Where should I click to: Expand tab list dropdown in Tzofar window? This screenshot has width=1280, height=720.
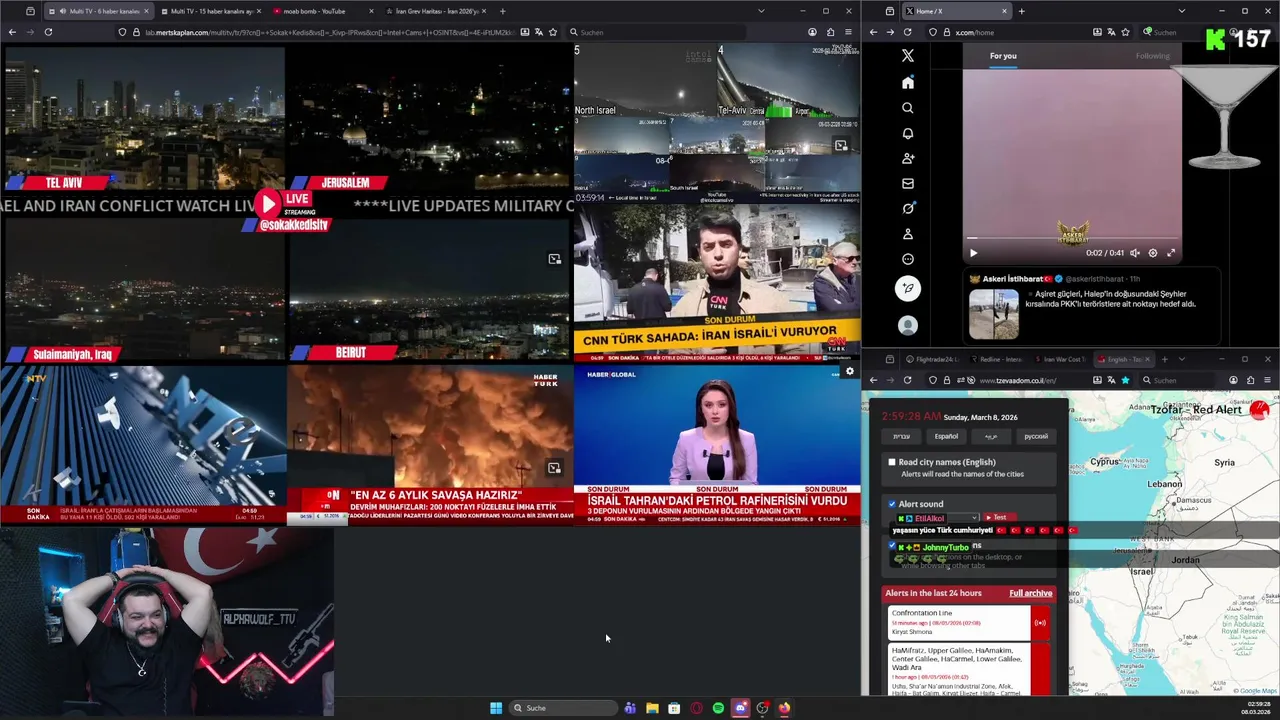(1181, 359)
